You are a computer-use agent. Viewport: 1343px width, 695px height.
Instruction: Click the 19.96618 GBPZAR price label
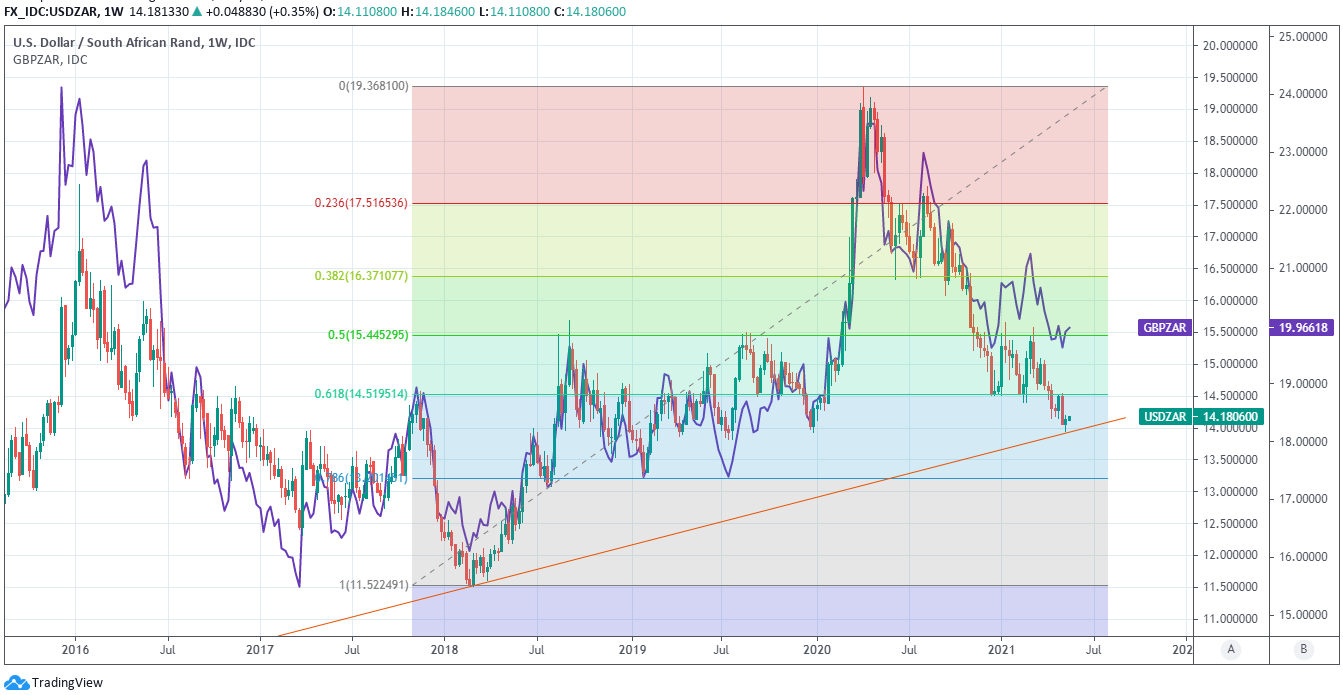[1302, 327]
